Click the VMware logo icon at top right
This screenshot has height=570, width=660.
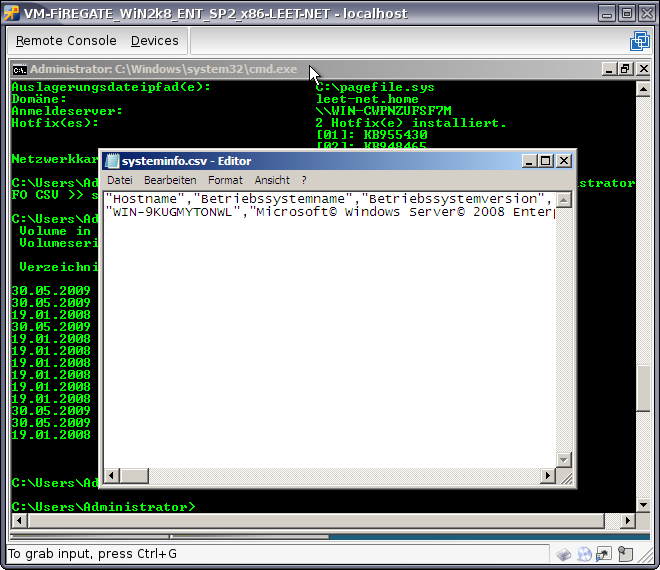coord(639,41)
